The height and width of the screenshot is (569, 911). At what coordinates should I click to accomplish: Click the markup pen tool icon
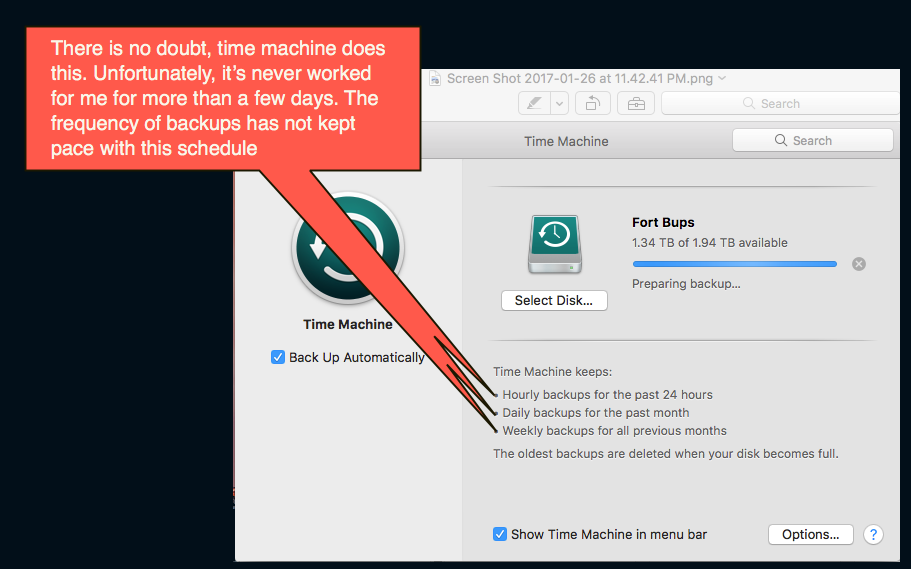535,103
